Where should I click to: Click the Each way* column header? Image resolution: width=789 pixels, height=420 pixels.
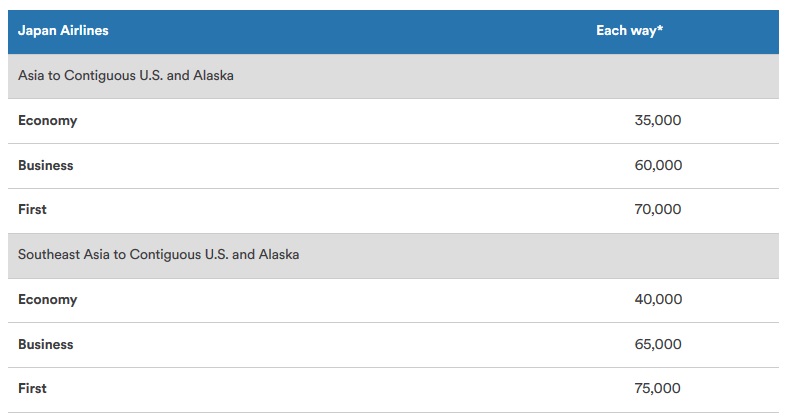point(630,31)
